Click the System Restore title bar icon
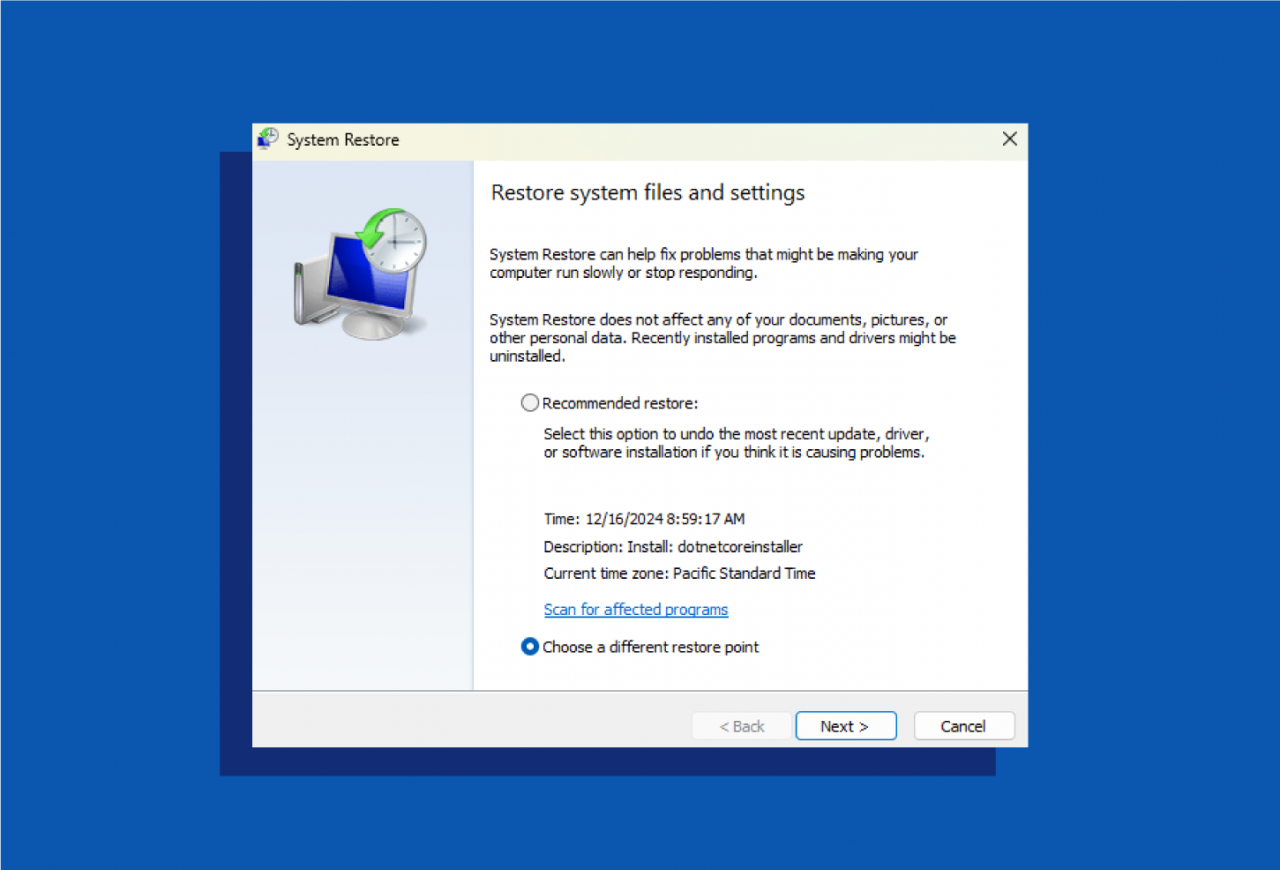 267,139
